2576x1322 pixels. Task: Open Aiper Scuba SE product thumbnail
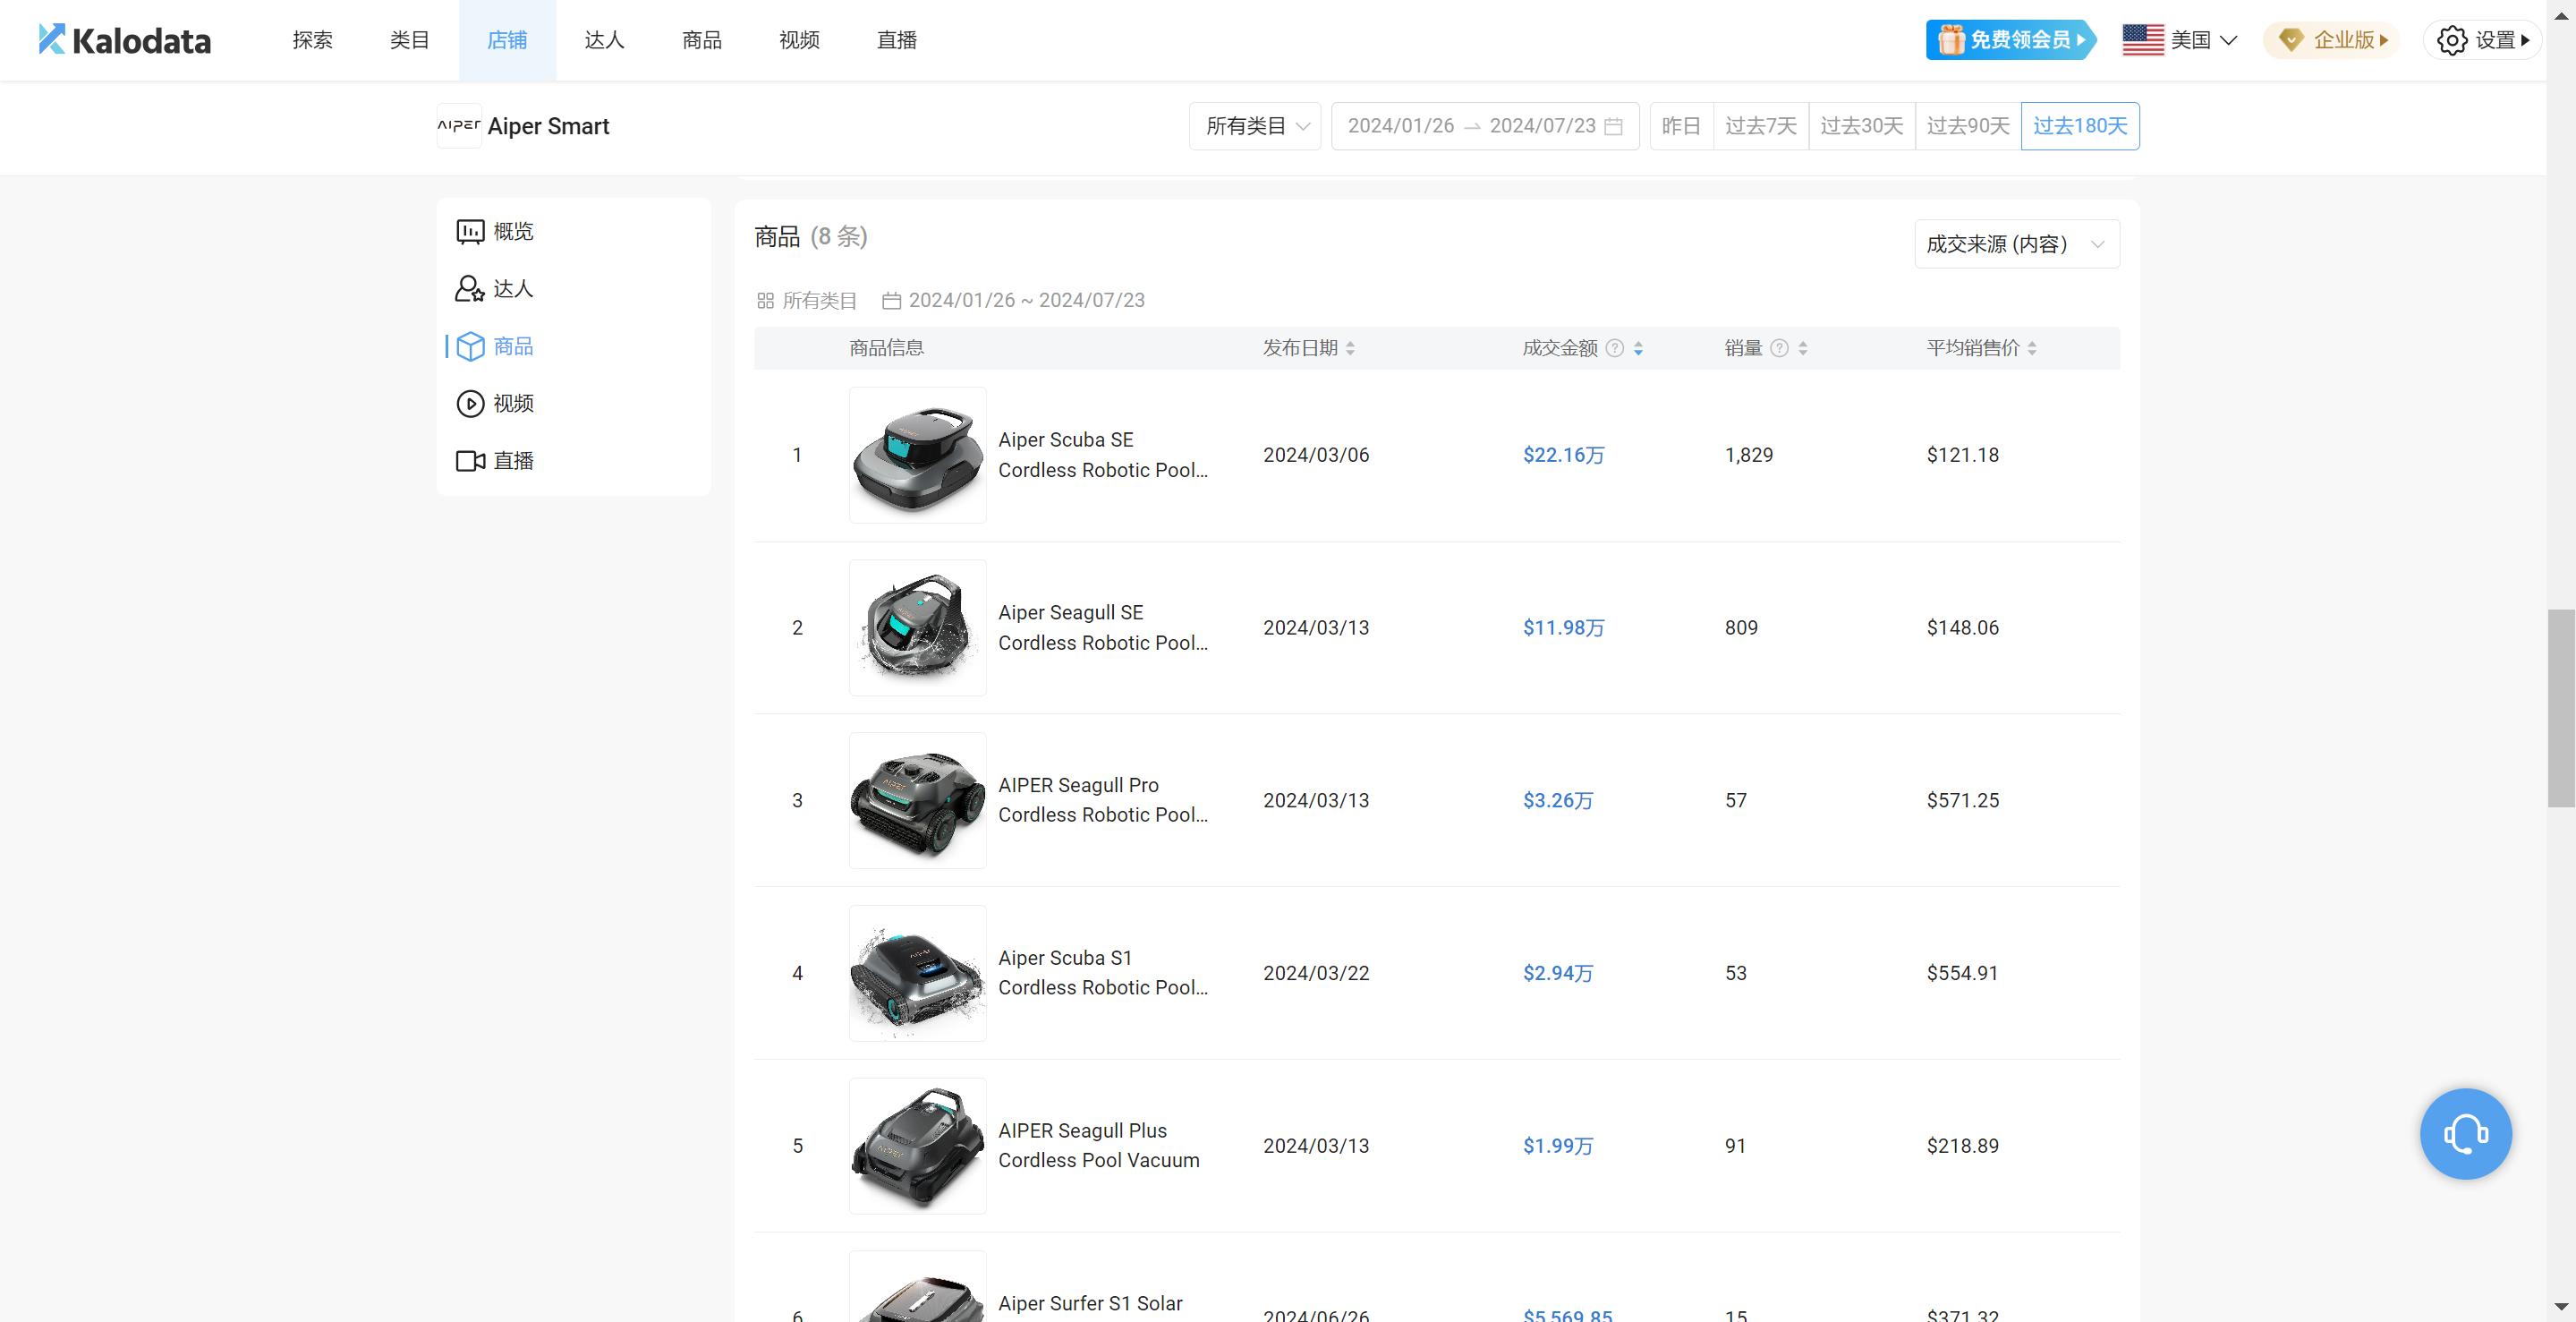(917, 455)
